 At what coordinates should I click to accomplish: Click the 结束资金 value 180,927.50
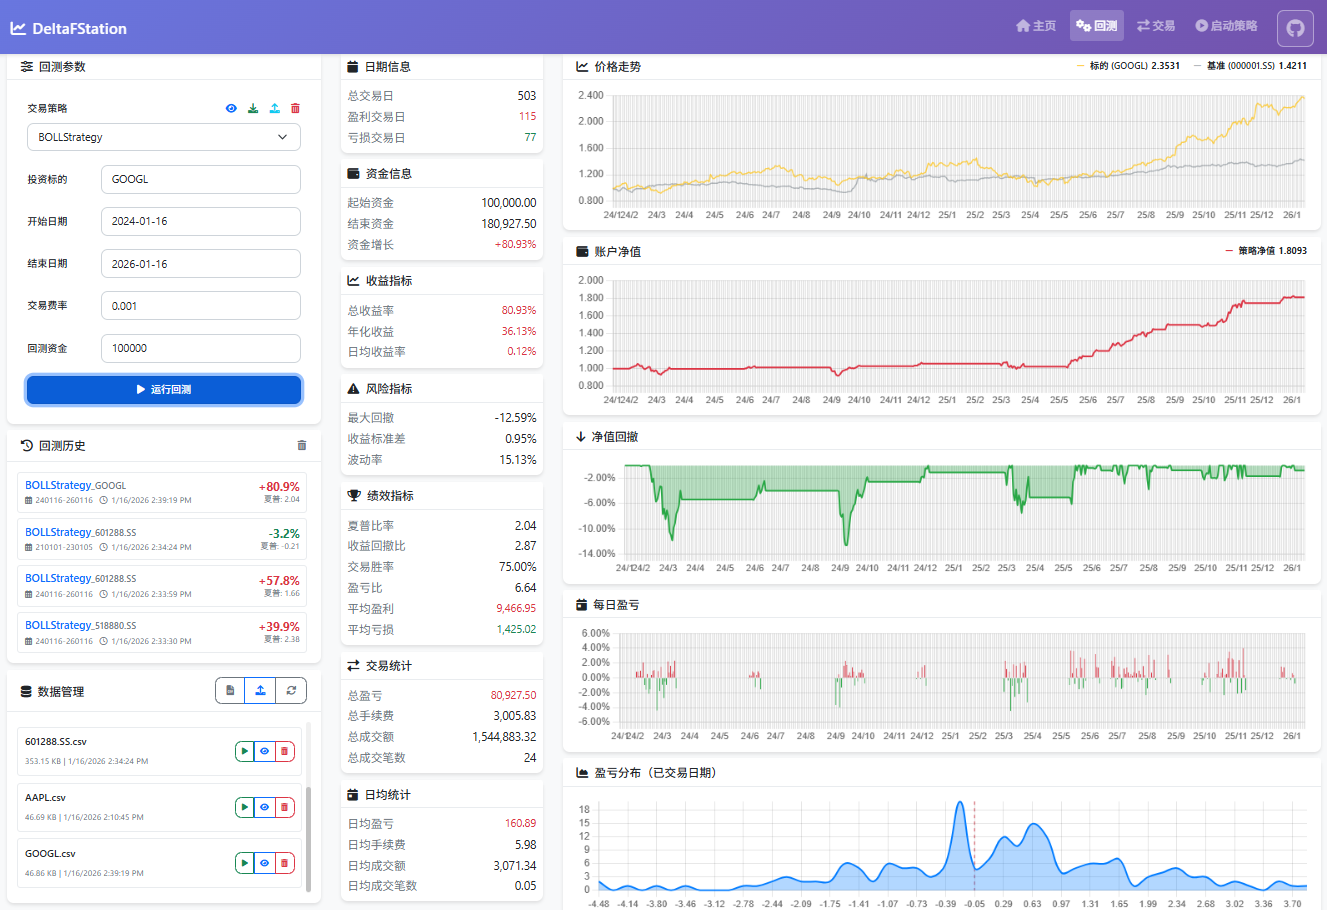coord(509,224)
